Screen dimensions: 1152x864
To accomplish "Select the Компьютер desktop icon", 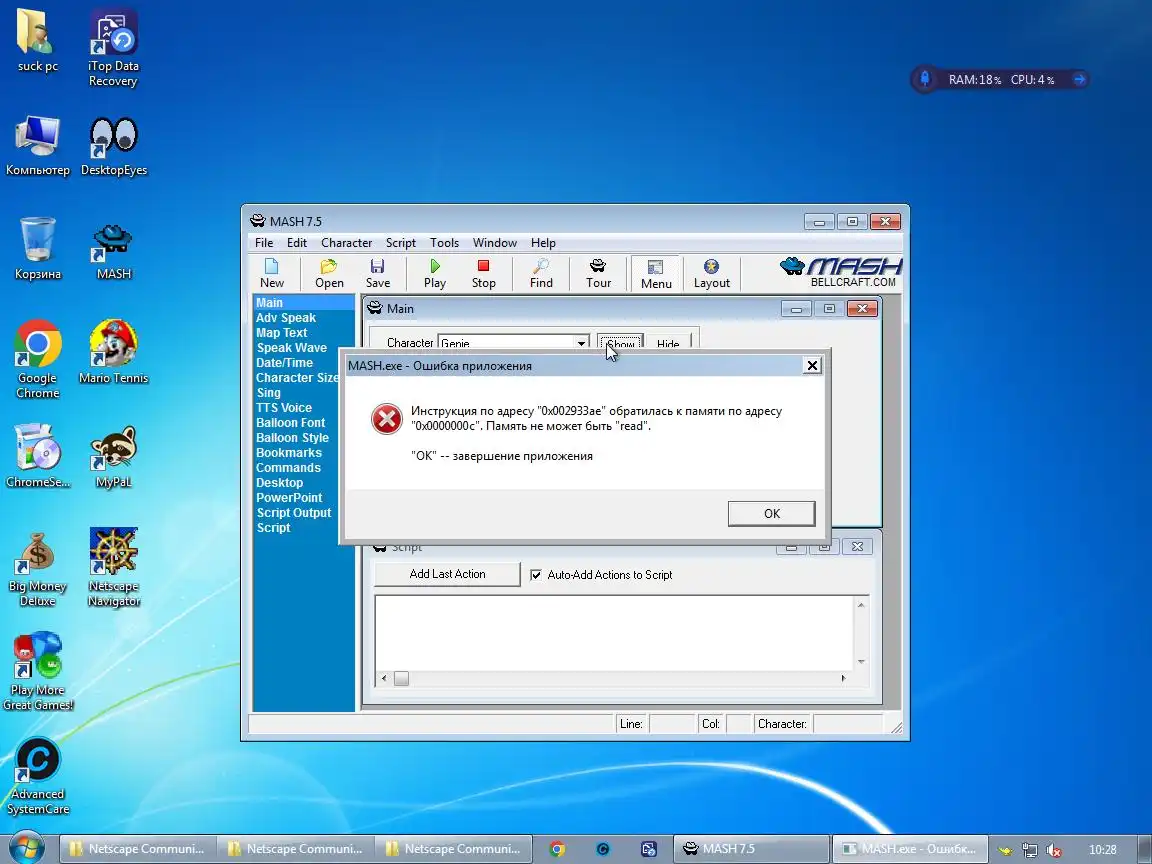I will (37, 145).
